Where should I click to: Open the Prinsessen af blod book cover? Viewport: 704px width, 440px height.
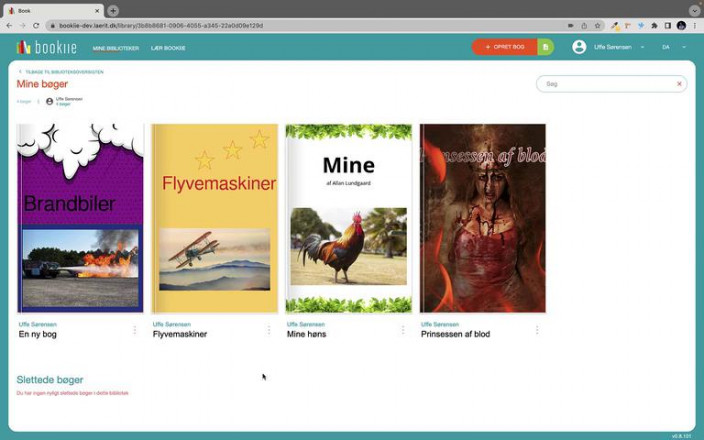[482, 218]
